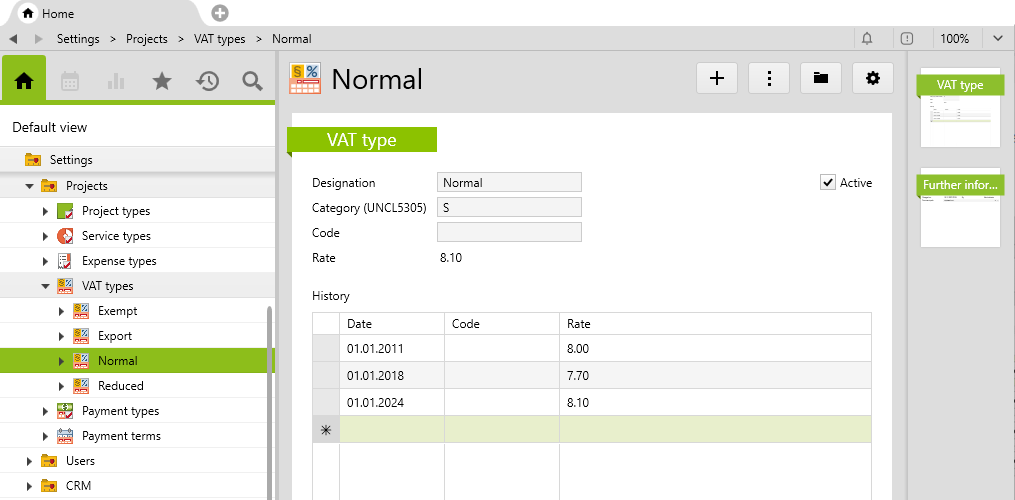Open the bar chart reports icon

click(116, 81)
